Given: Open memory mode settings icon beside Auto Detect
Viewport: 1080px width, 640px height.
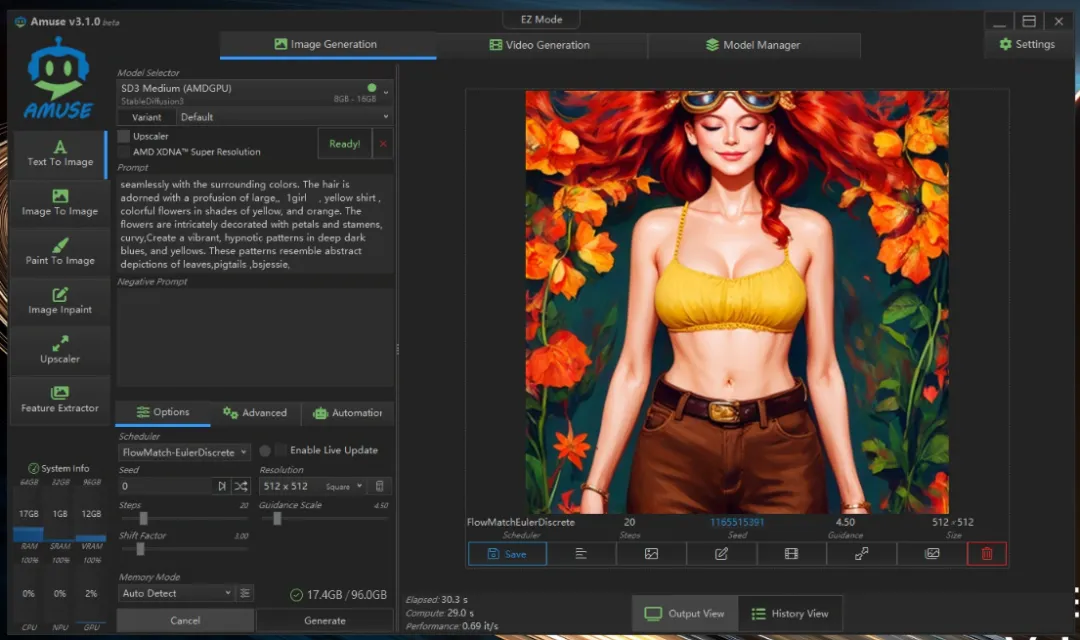Looking at the screenshot, I should pos(245,593).
